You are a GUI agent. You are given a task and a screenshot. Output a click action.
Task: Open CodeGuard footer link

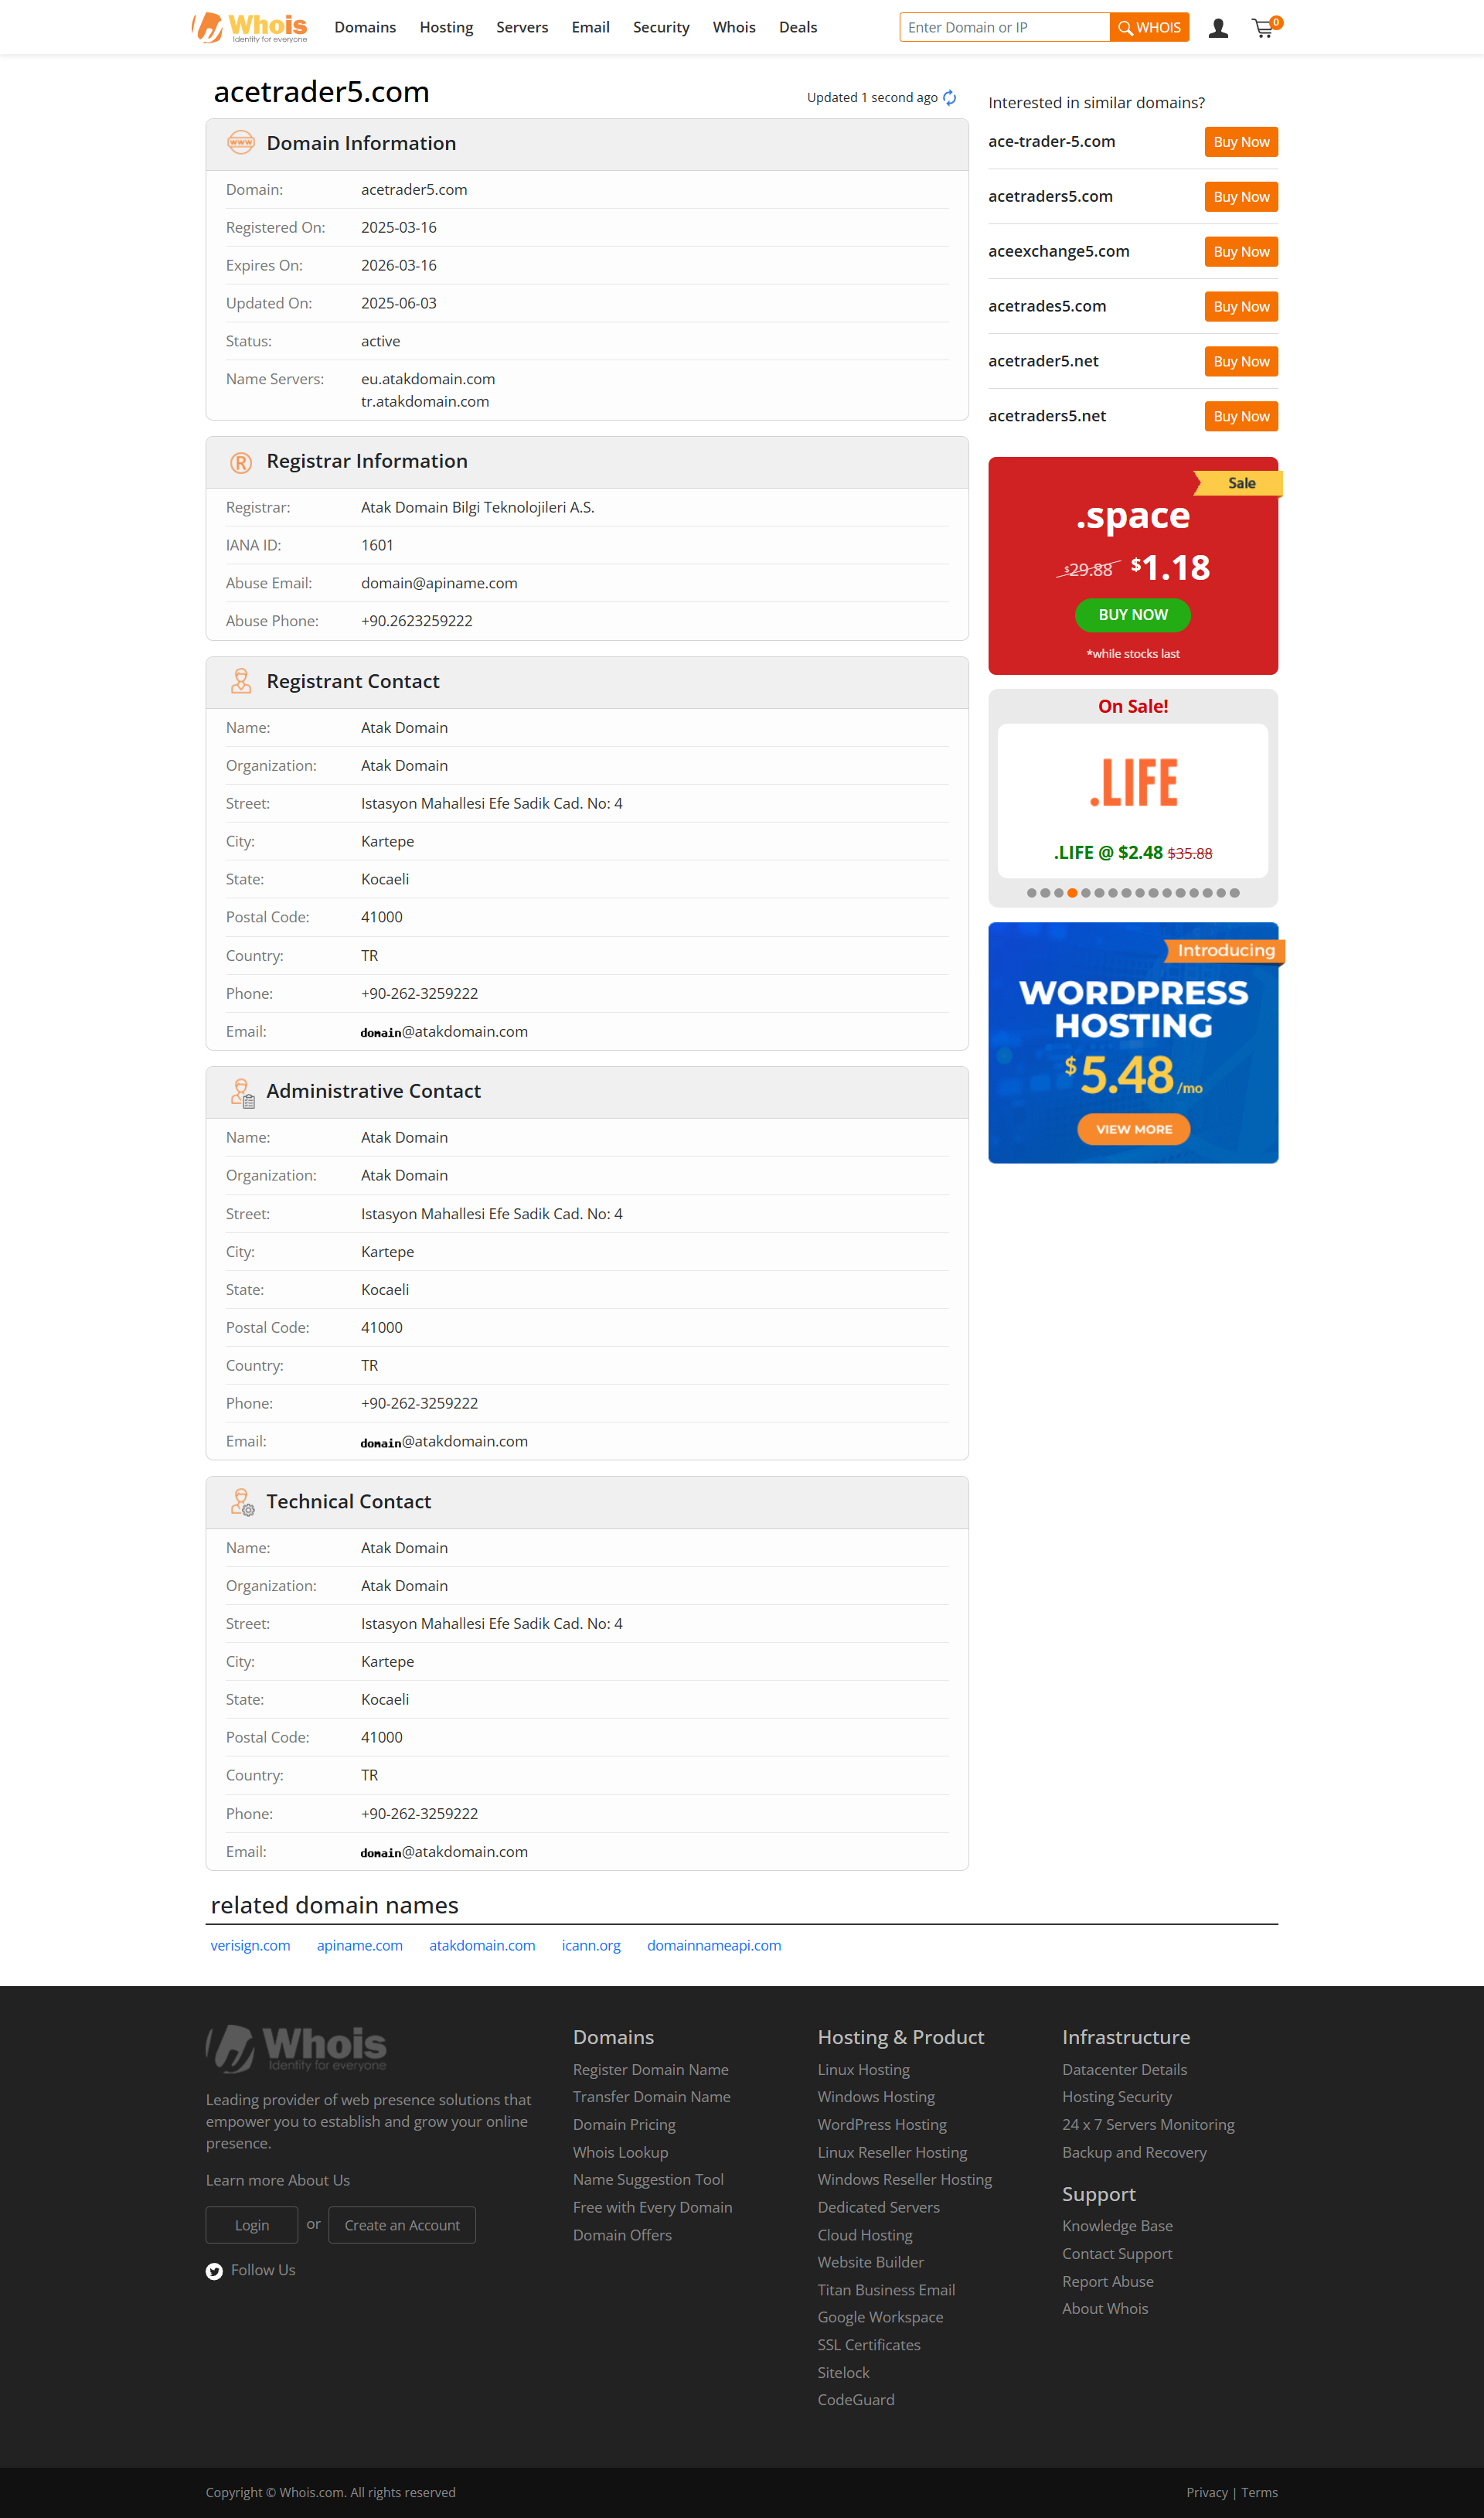click(856, 2399)
